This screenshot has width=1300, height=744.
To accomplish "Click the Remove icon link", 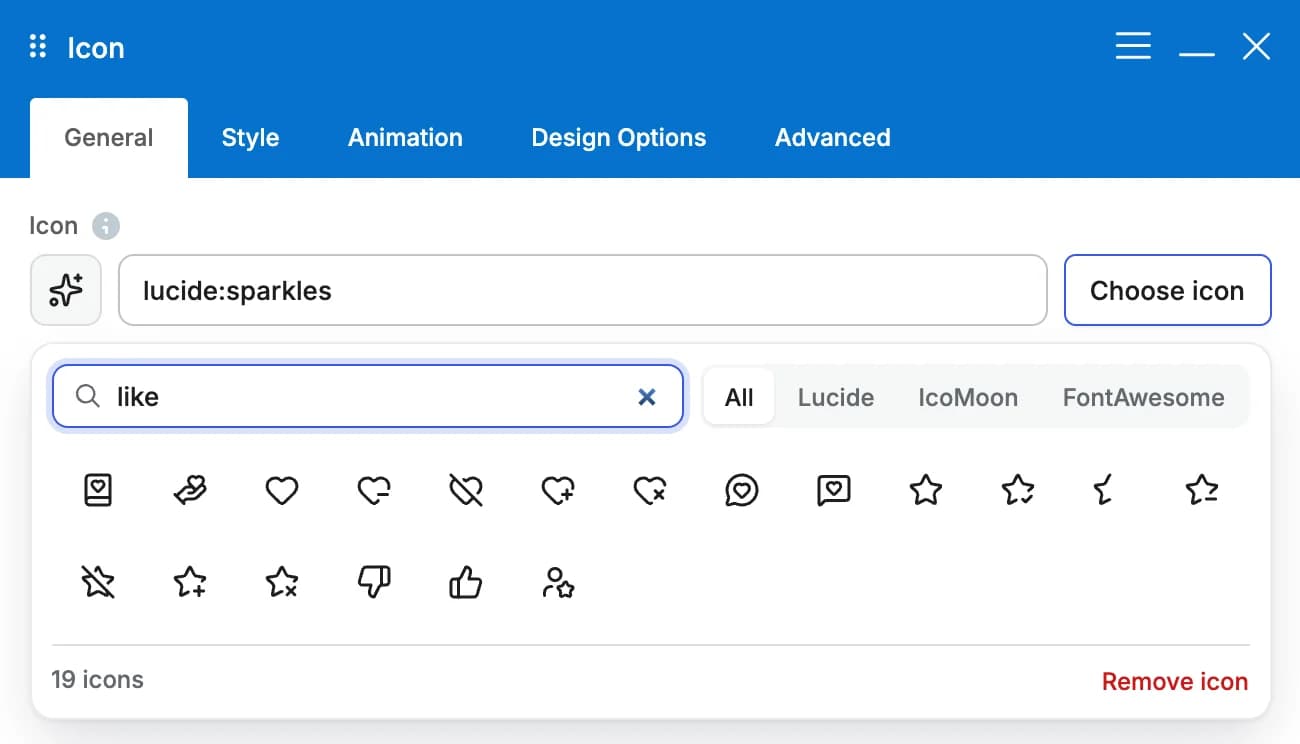I will (1175, 682).
